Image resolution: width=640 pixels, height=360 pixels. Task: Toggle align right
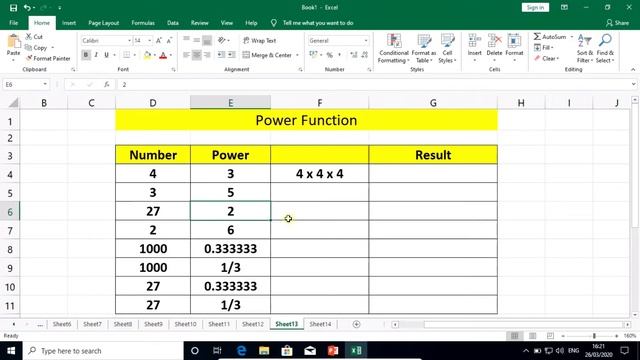[x=207, y=55]
